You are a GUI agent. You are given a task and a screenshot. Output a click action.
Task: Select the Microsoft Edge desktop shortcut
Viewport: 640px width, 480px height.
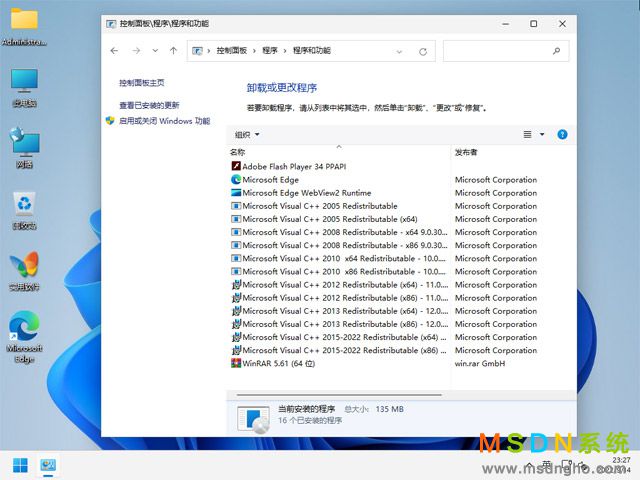(x=24, y=337)
